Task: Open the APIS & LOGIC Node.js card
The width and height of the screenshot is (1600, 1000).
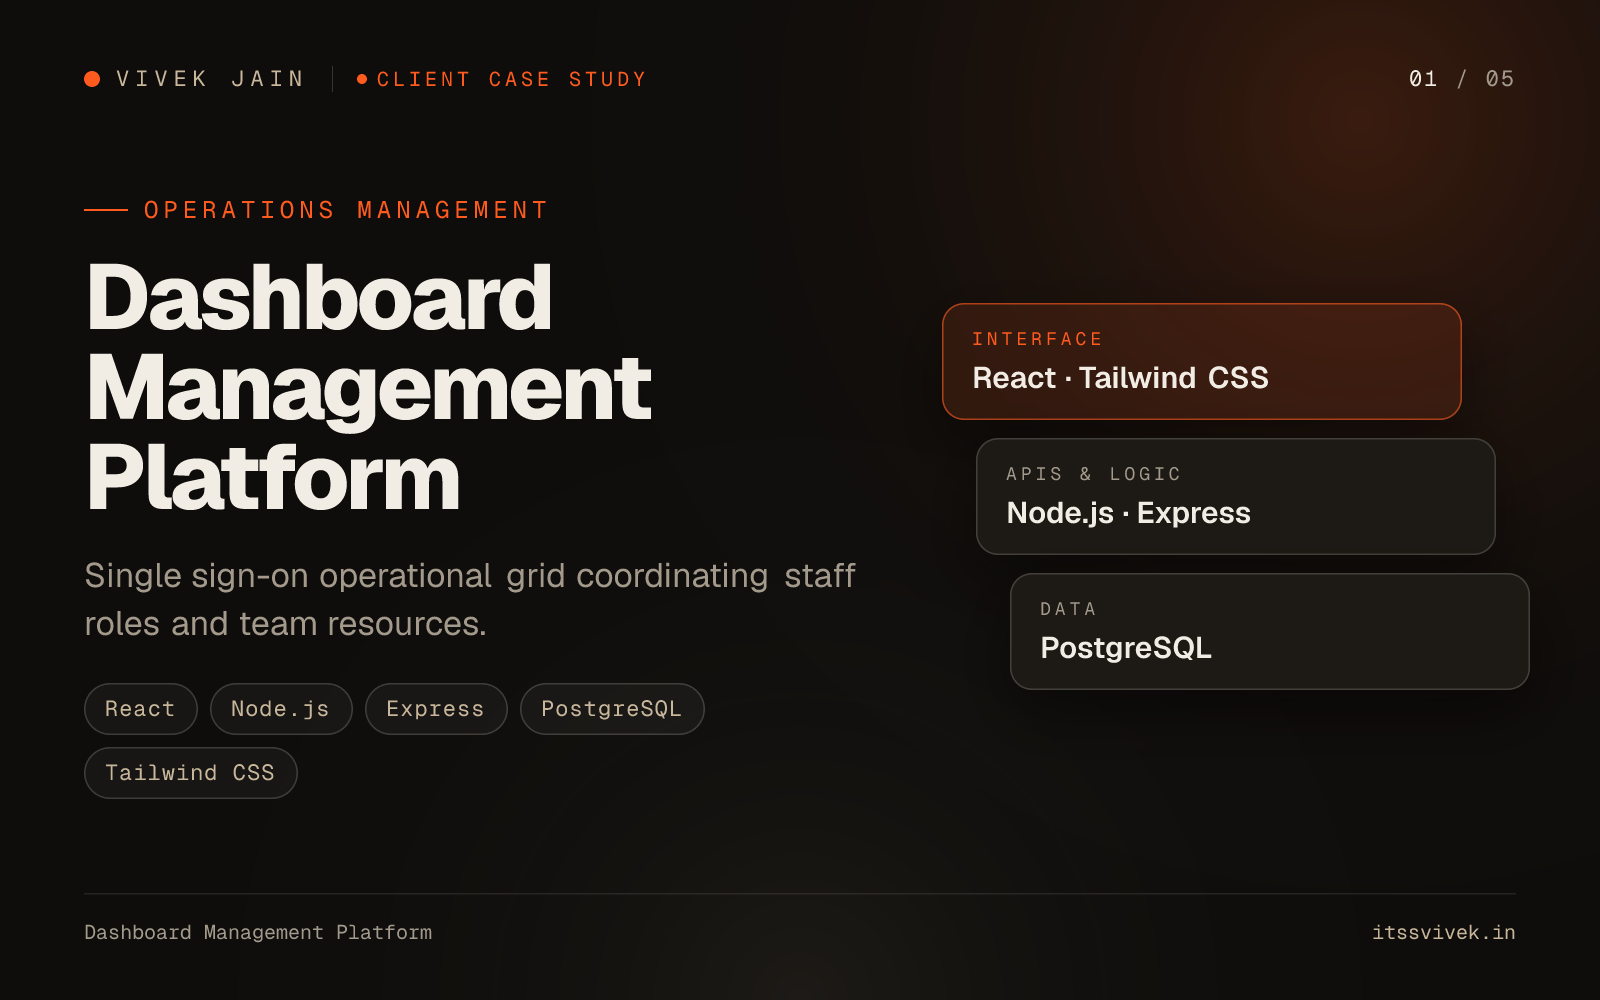Action: click(x=1236, y=496)
